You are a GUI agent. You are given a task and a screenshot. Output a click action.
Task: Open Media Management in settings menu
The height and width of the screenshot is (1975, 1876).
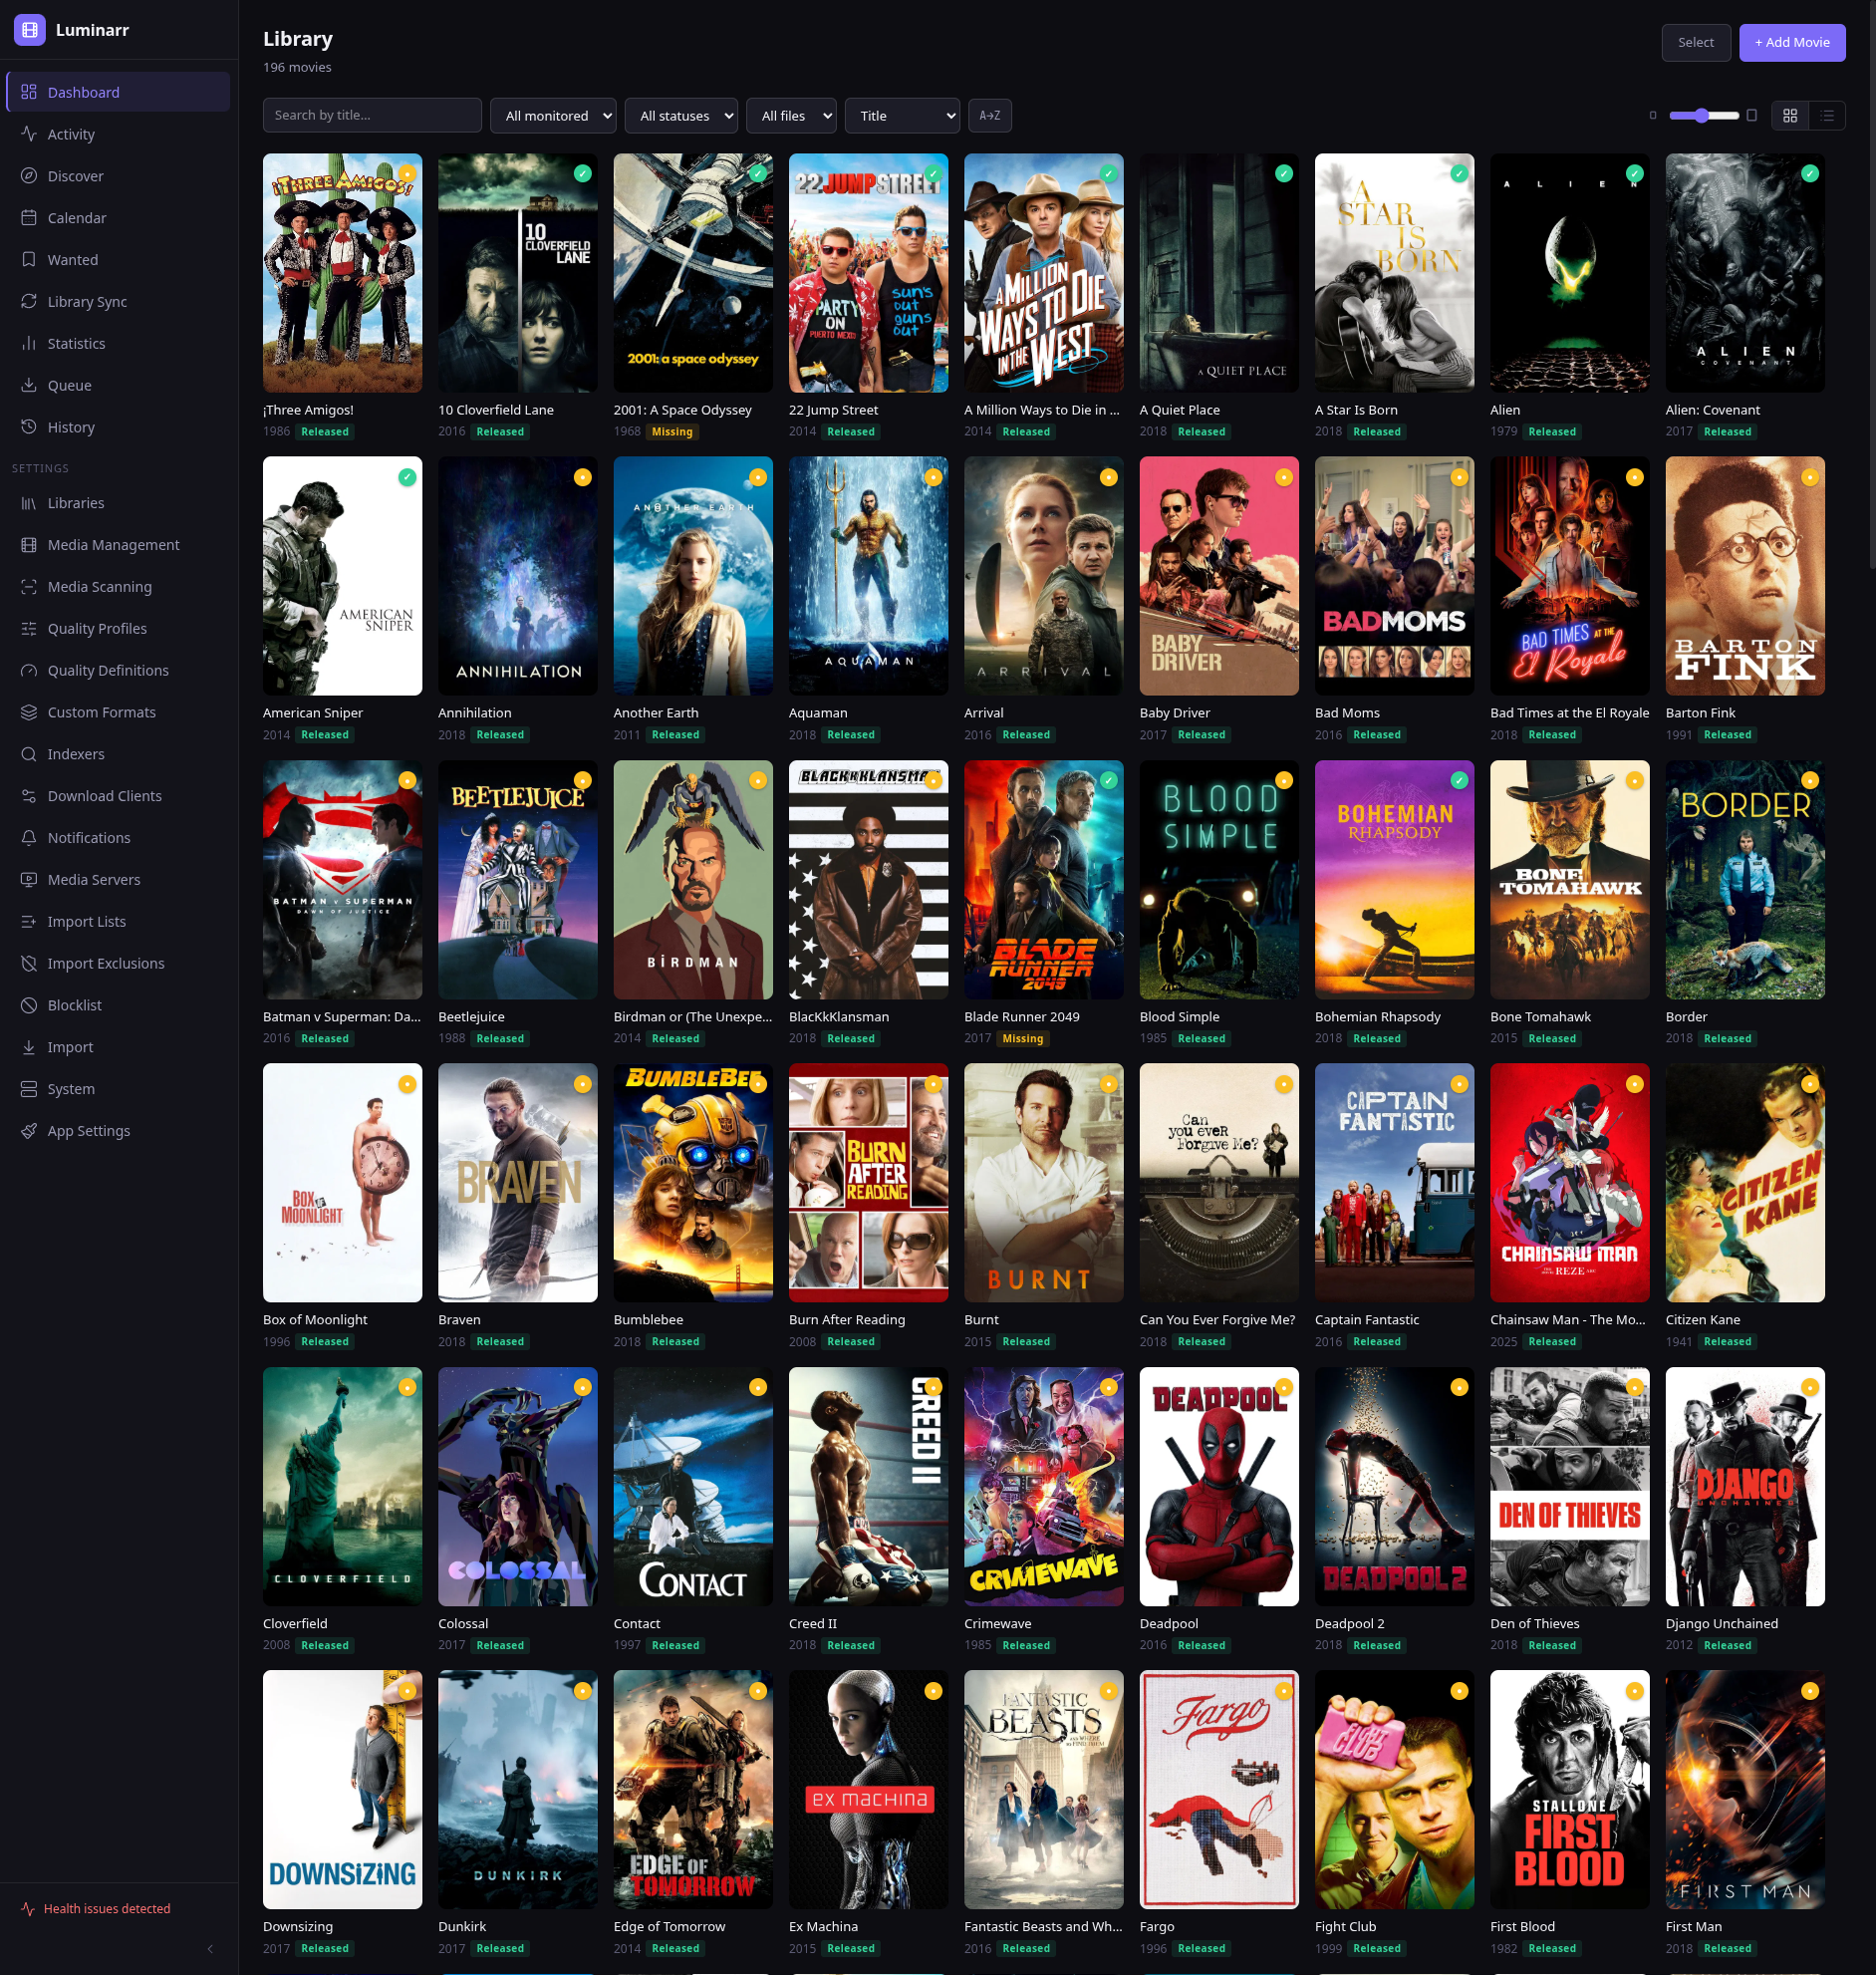coord(112,544)
